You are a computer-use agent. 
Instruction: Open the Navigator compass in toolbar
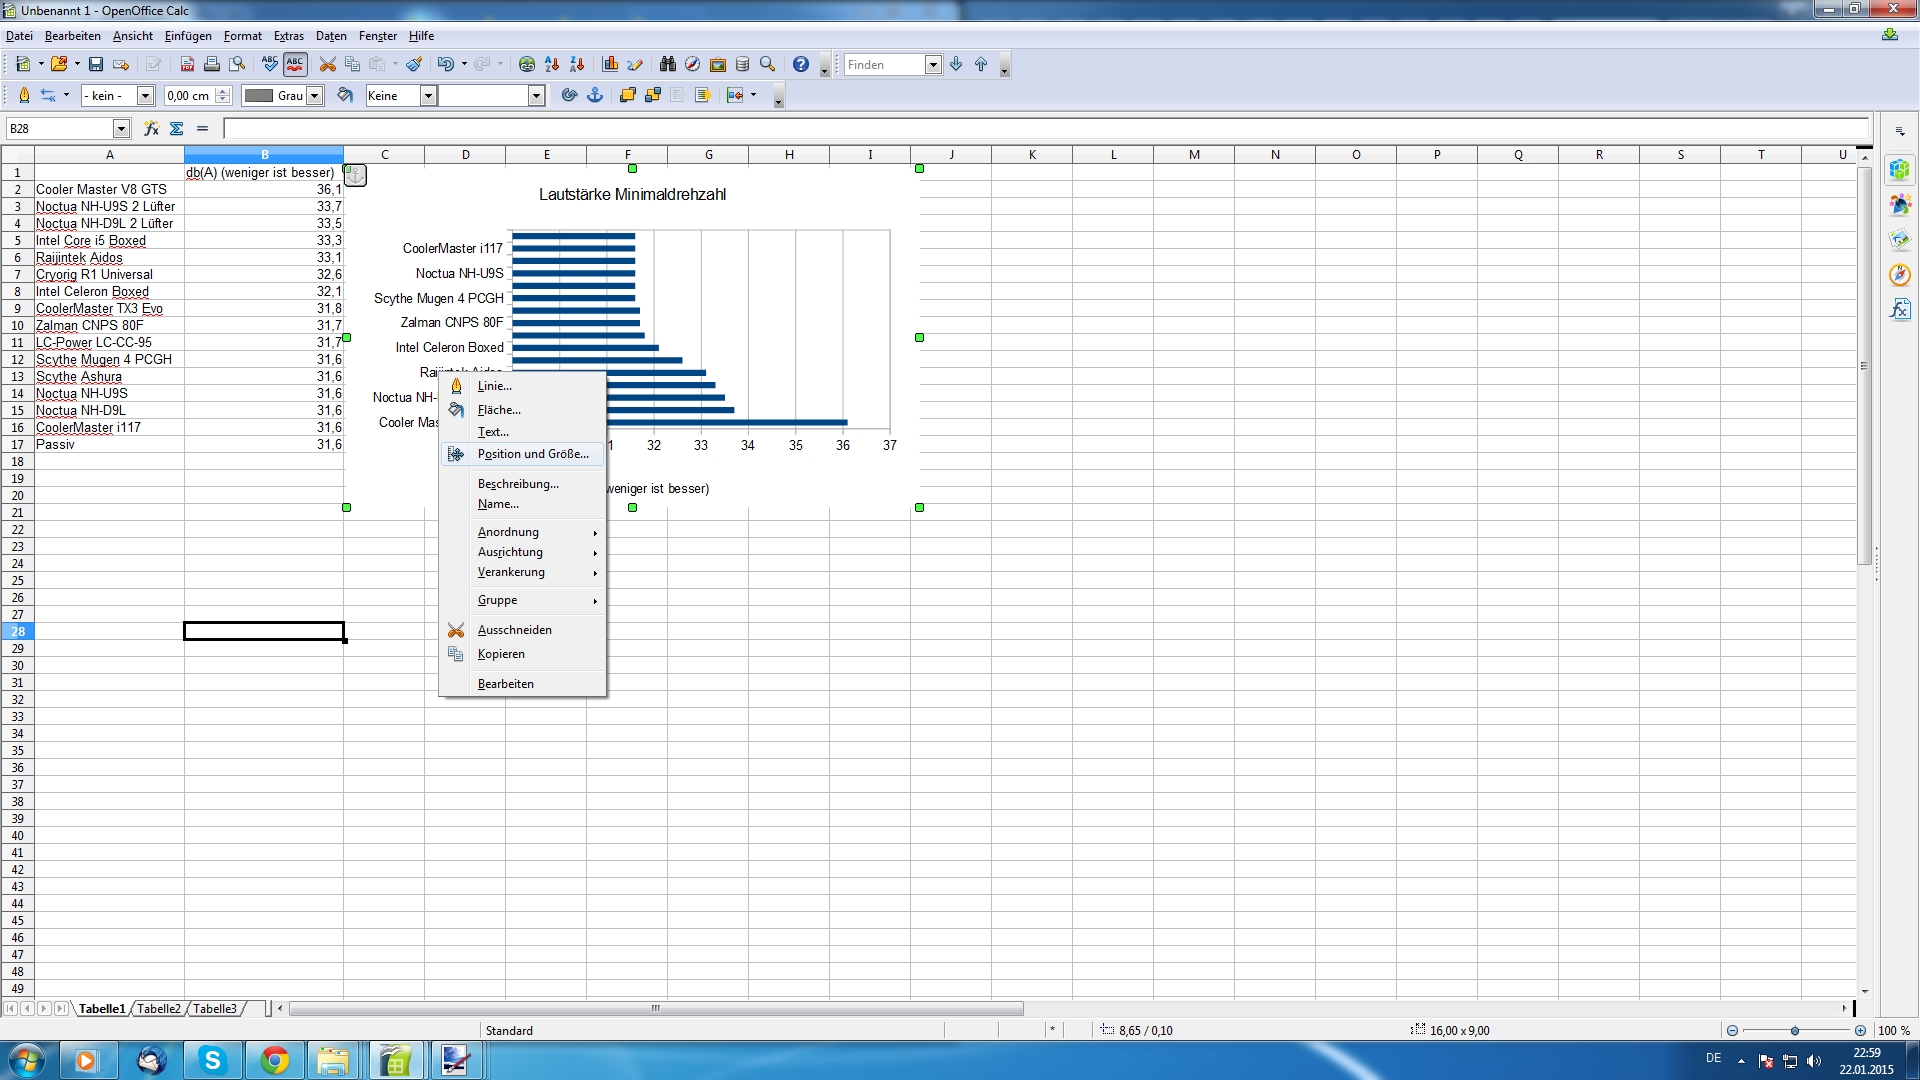692,65
